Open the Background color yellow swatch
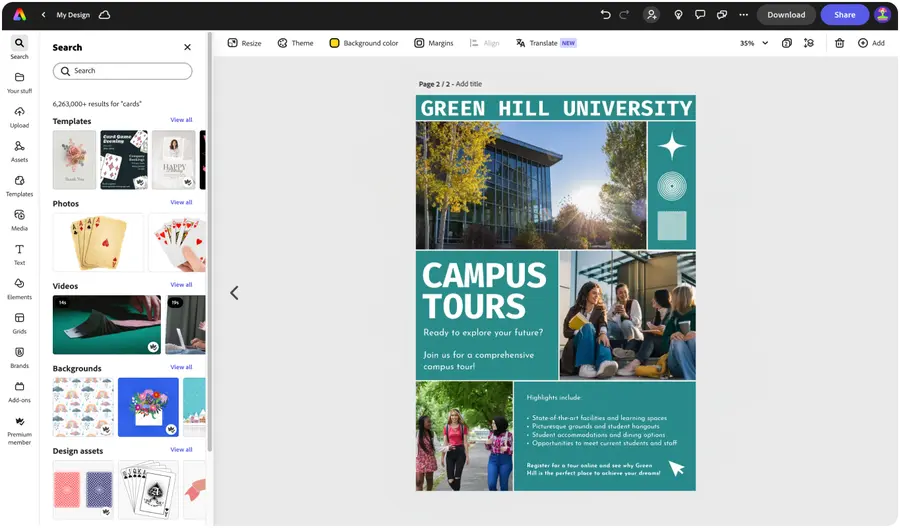 (x=334, y=43)
